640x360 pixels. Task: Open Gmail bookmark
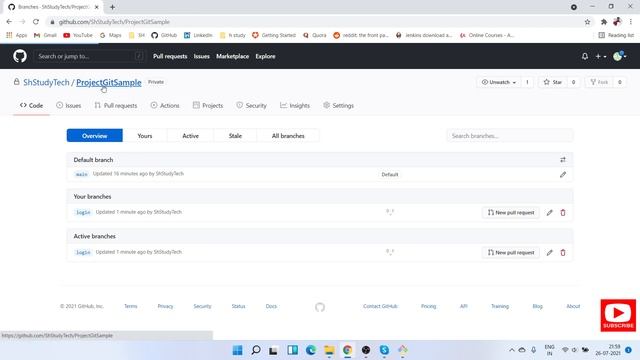click(x=45, y=35)
